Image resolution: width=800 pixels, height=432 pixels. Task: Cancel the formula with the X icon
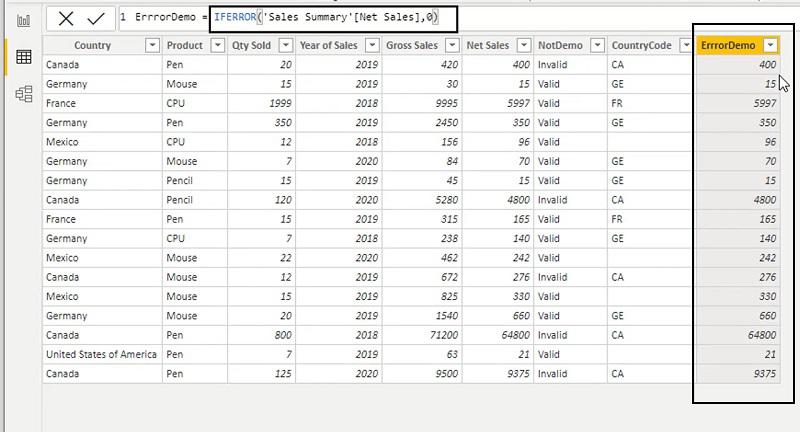click(66, 19)
